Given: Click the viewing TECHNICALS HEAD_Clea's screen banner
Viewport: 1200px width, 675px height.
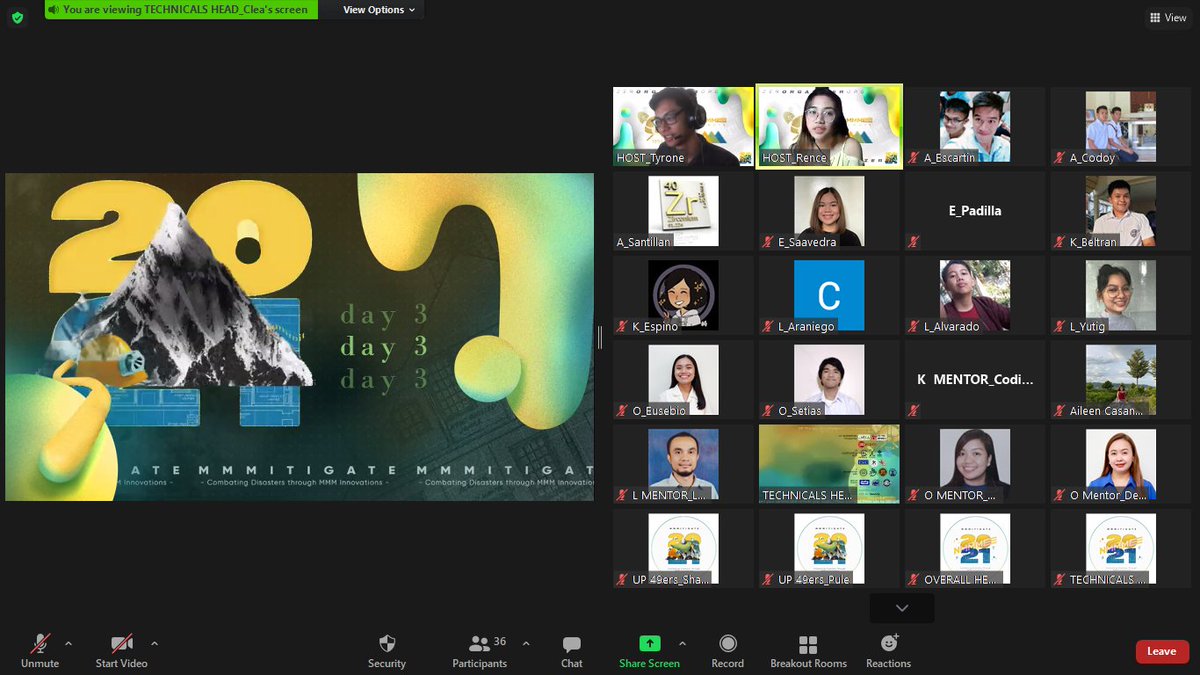Looking at the screenshot, I should click(x=181, y=10).
